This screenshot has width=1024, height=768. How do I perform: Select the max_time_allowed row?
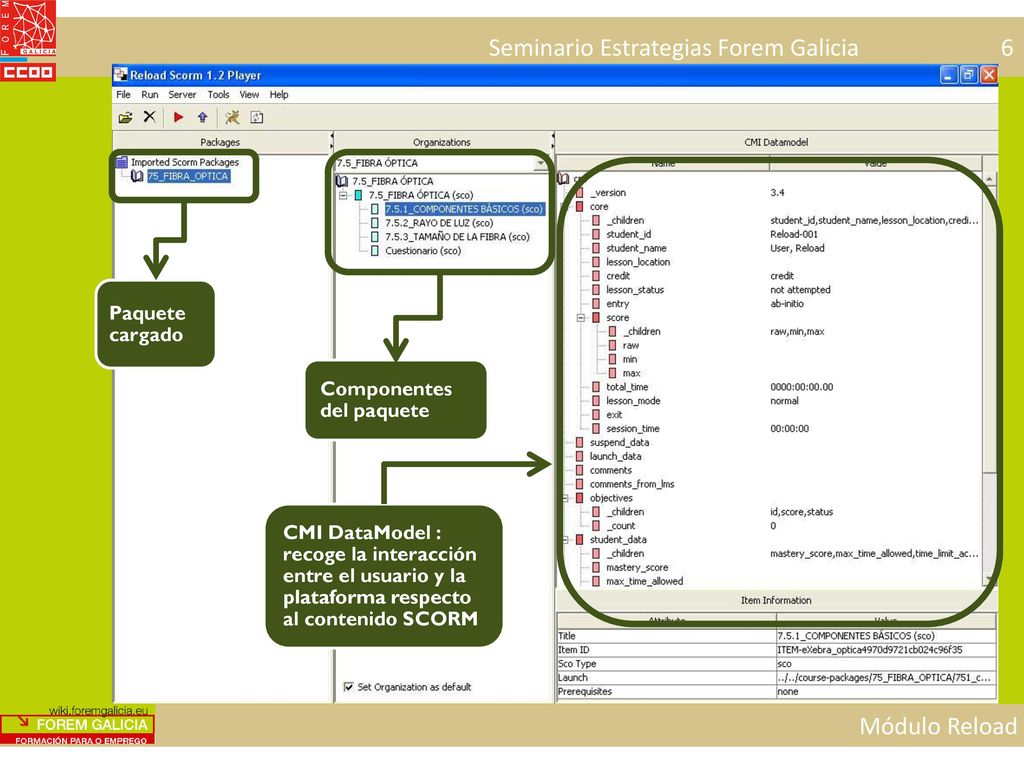(x=645, y=581)
